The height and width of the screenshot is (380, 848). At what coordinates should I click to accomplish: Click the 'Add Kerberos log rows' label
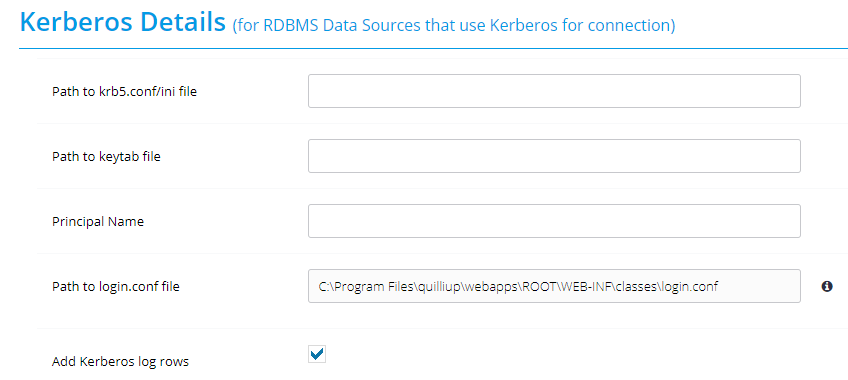[x=120, y=362]
